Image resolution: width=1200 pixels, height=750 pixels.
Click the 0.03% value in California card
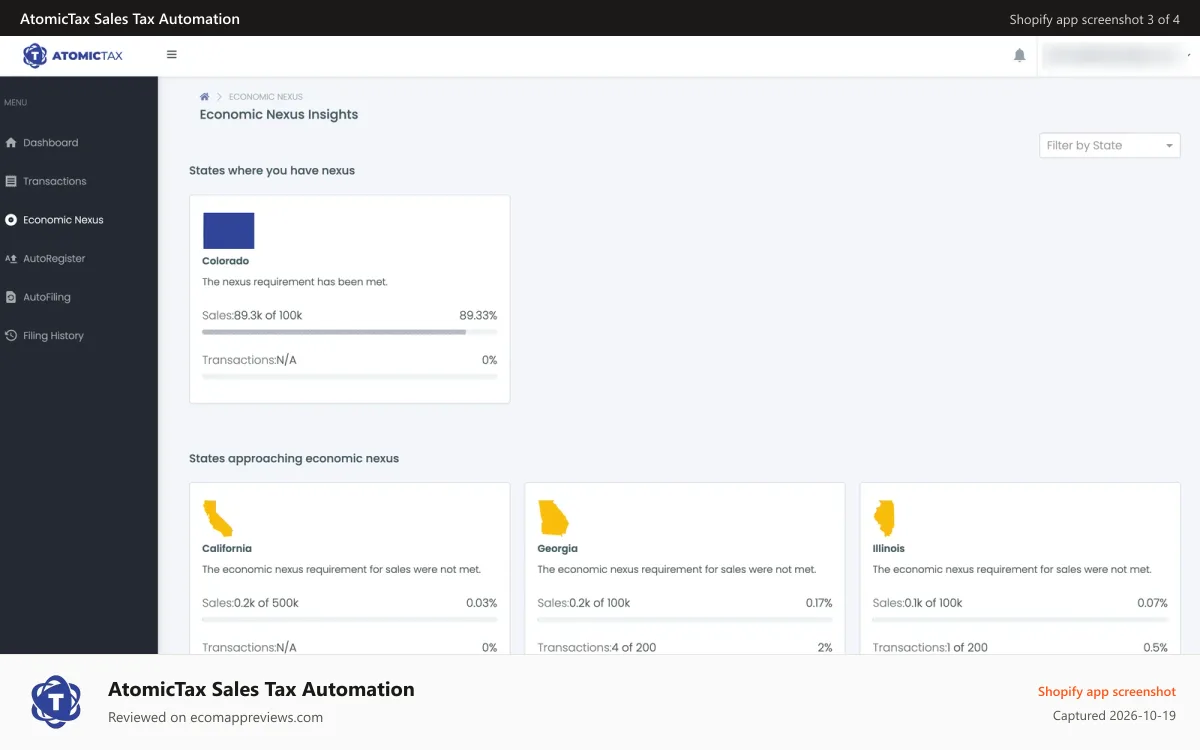pyautogui.click(x=481, y=603)
